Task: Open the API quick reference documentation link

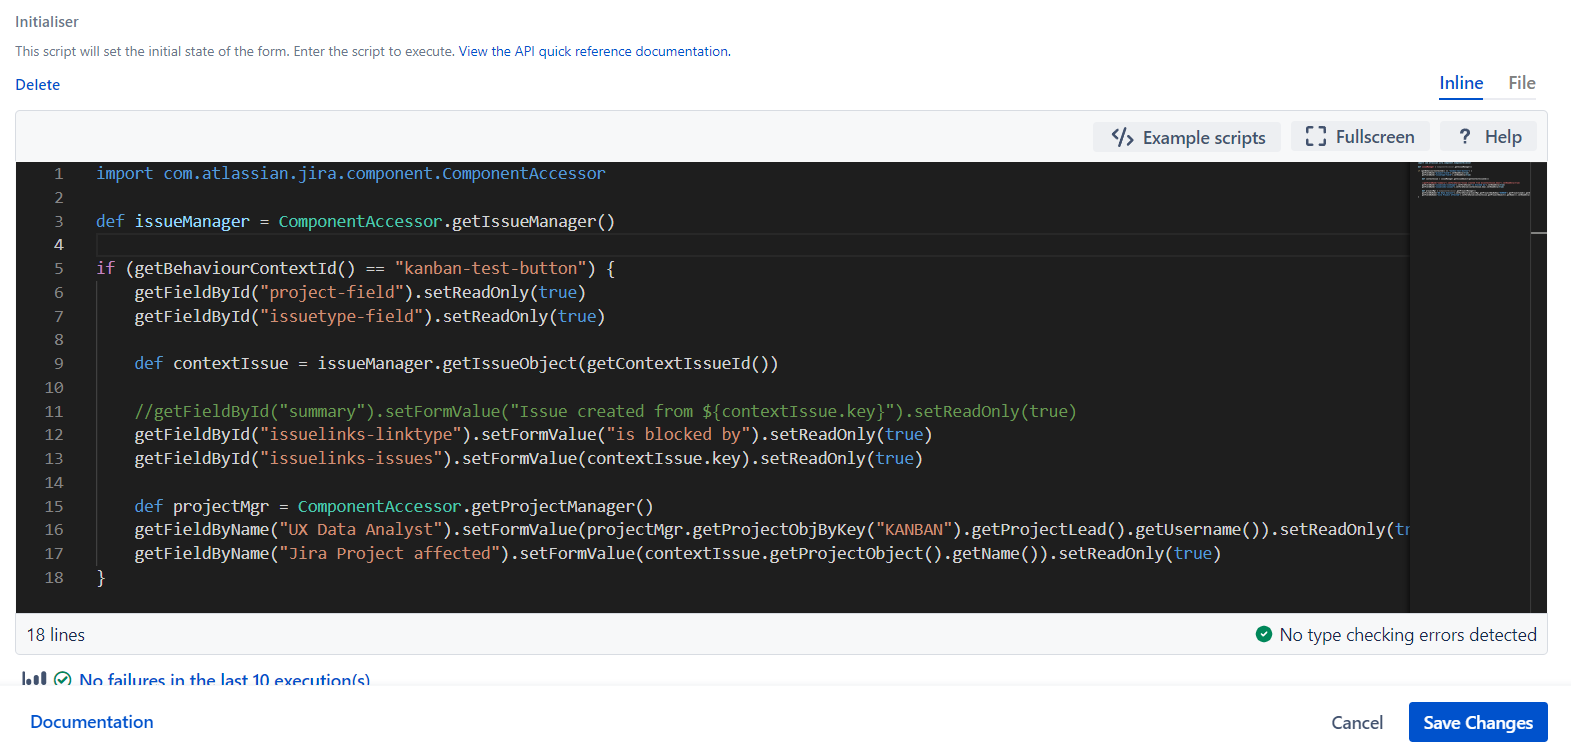Action: tap(593, 51)
